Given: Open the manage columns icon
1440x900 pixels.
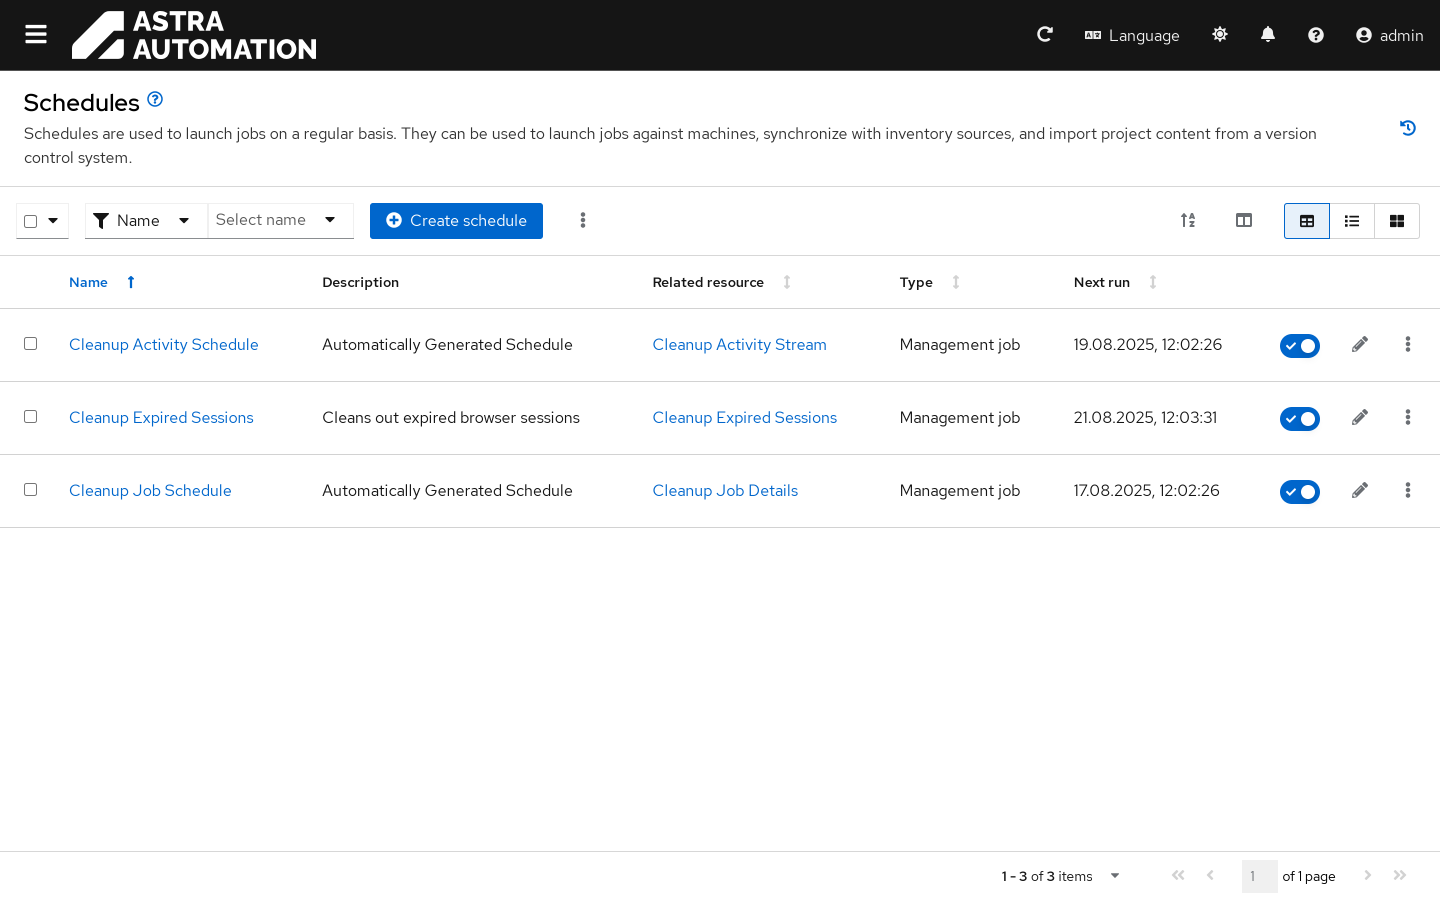Looking at the screenshot, I should pos(1244,221).
